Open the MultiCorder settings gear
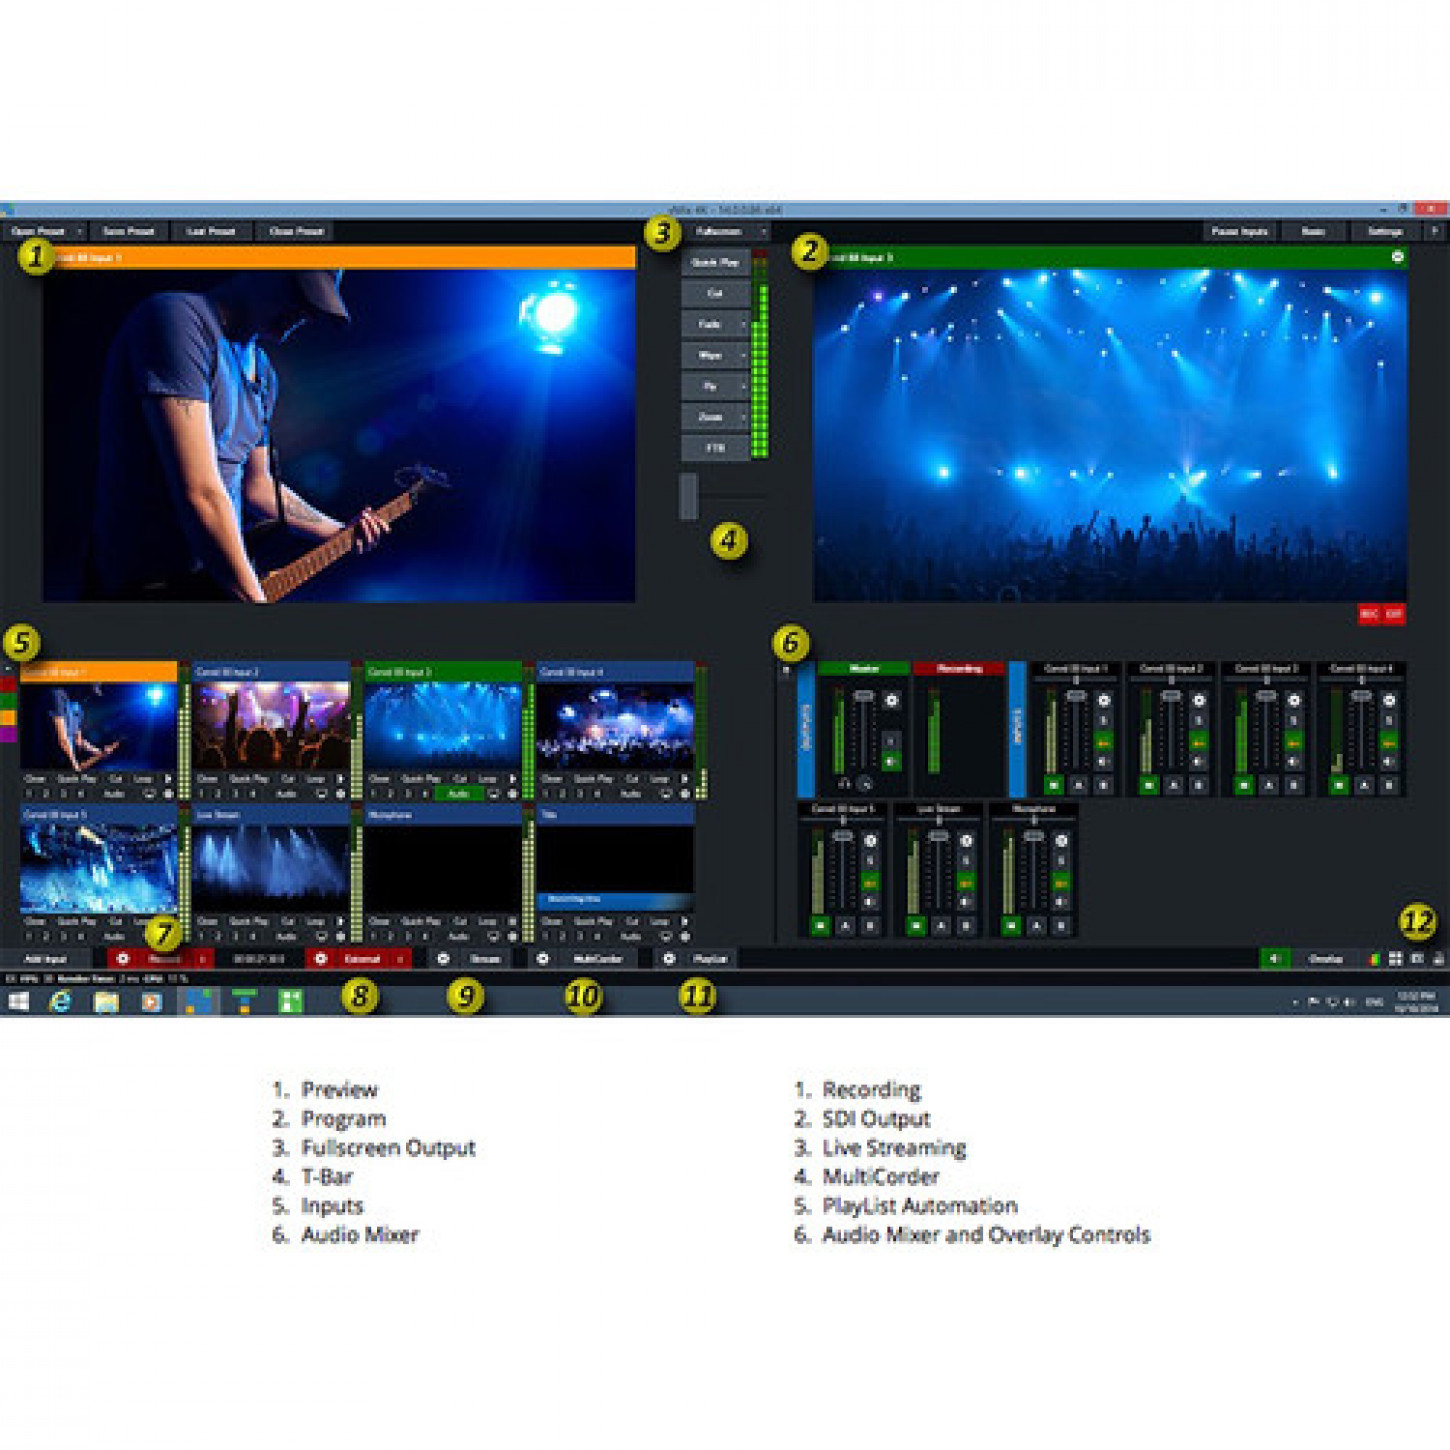The height and width of the screenshot is (1450, 1450). point(542,958)
